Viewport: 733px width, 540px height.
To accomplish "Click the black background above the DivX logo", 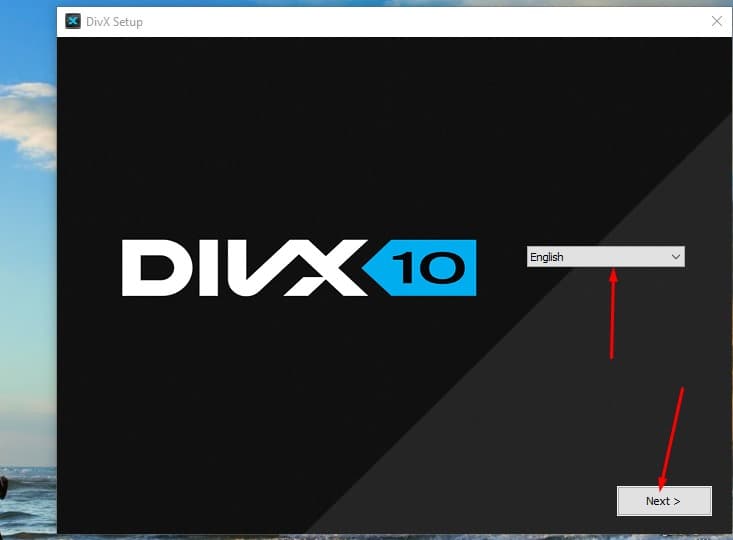I will [300, 130].
